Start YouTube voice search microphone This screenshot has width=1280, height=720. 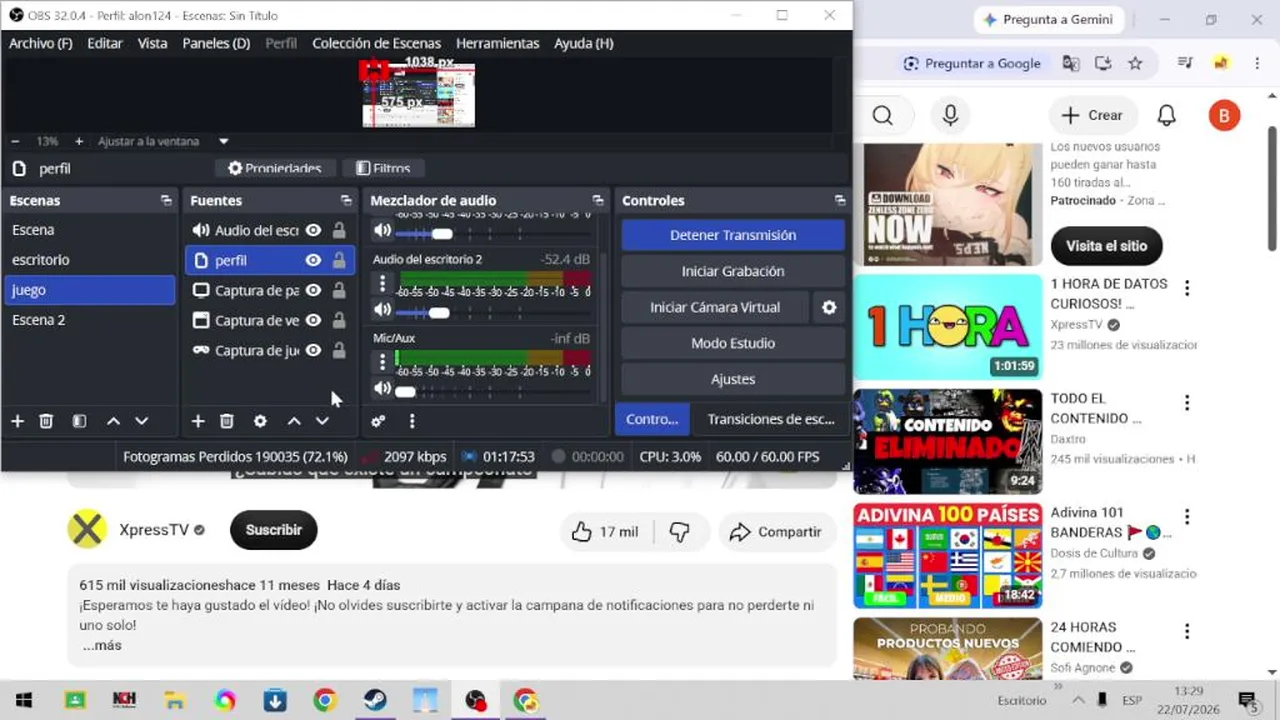point(951,115)
